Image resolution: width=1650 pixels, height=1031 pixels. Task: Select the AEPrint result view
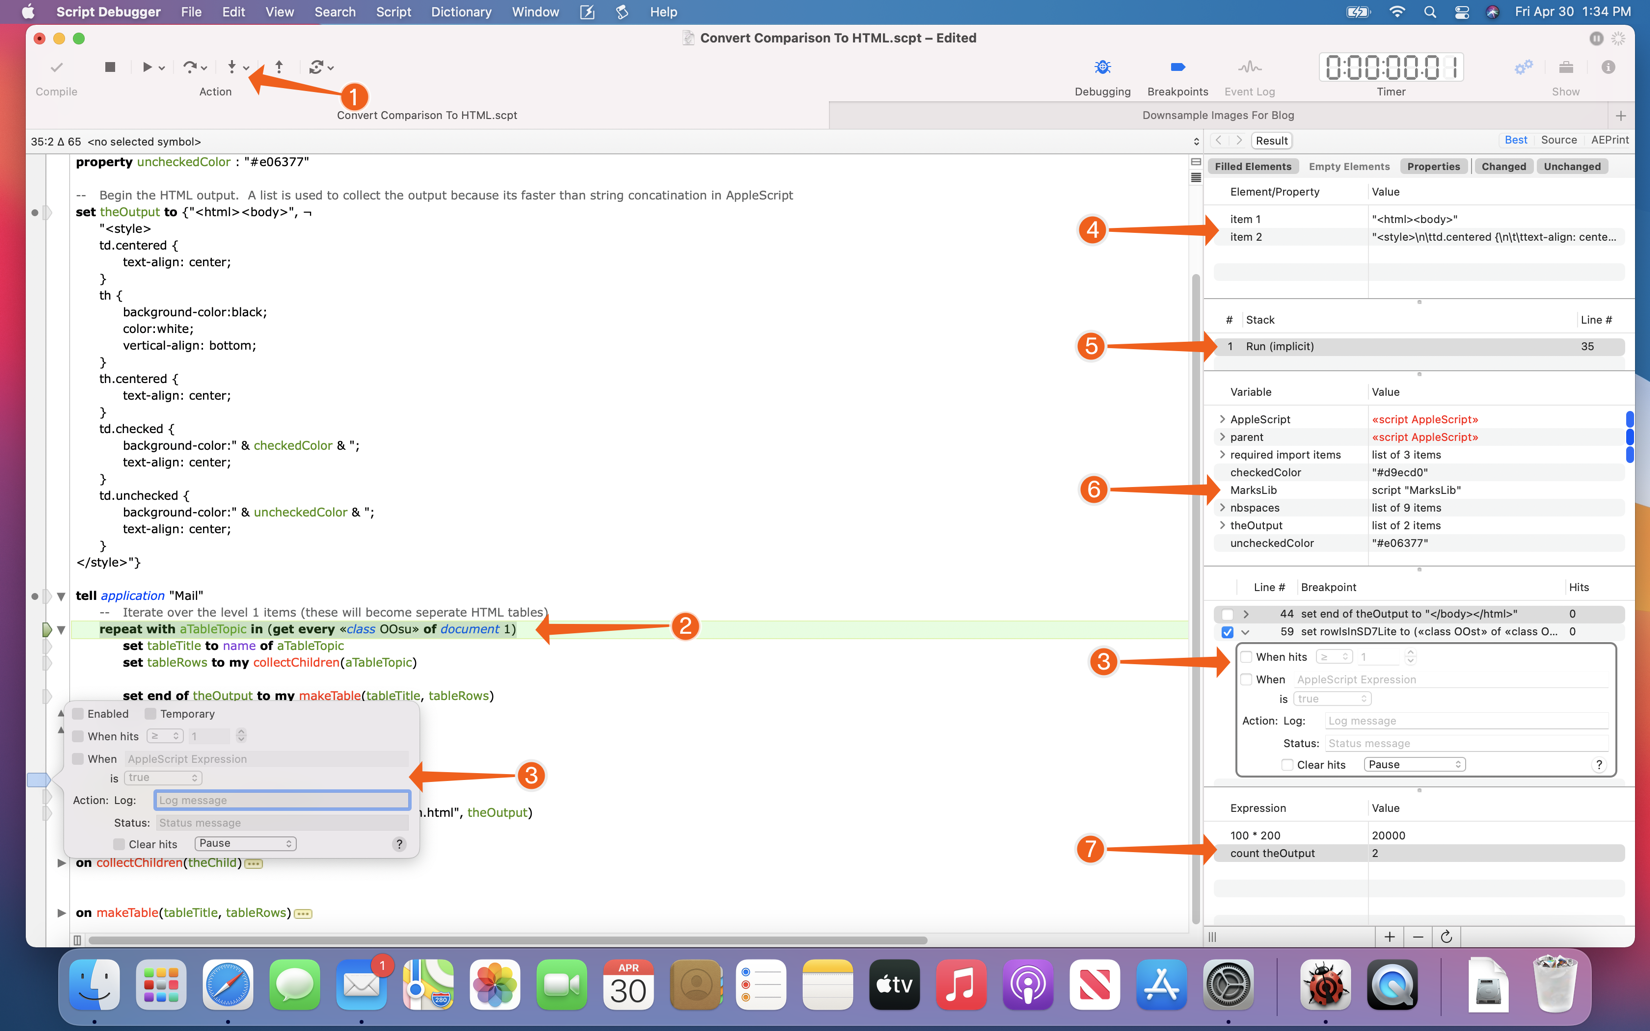point(1609,141)
